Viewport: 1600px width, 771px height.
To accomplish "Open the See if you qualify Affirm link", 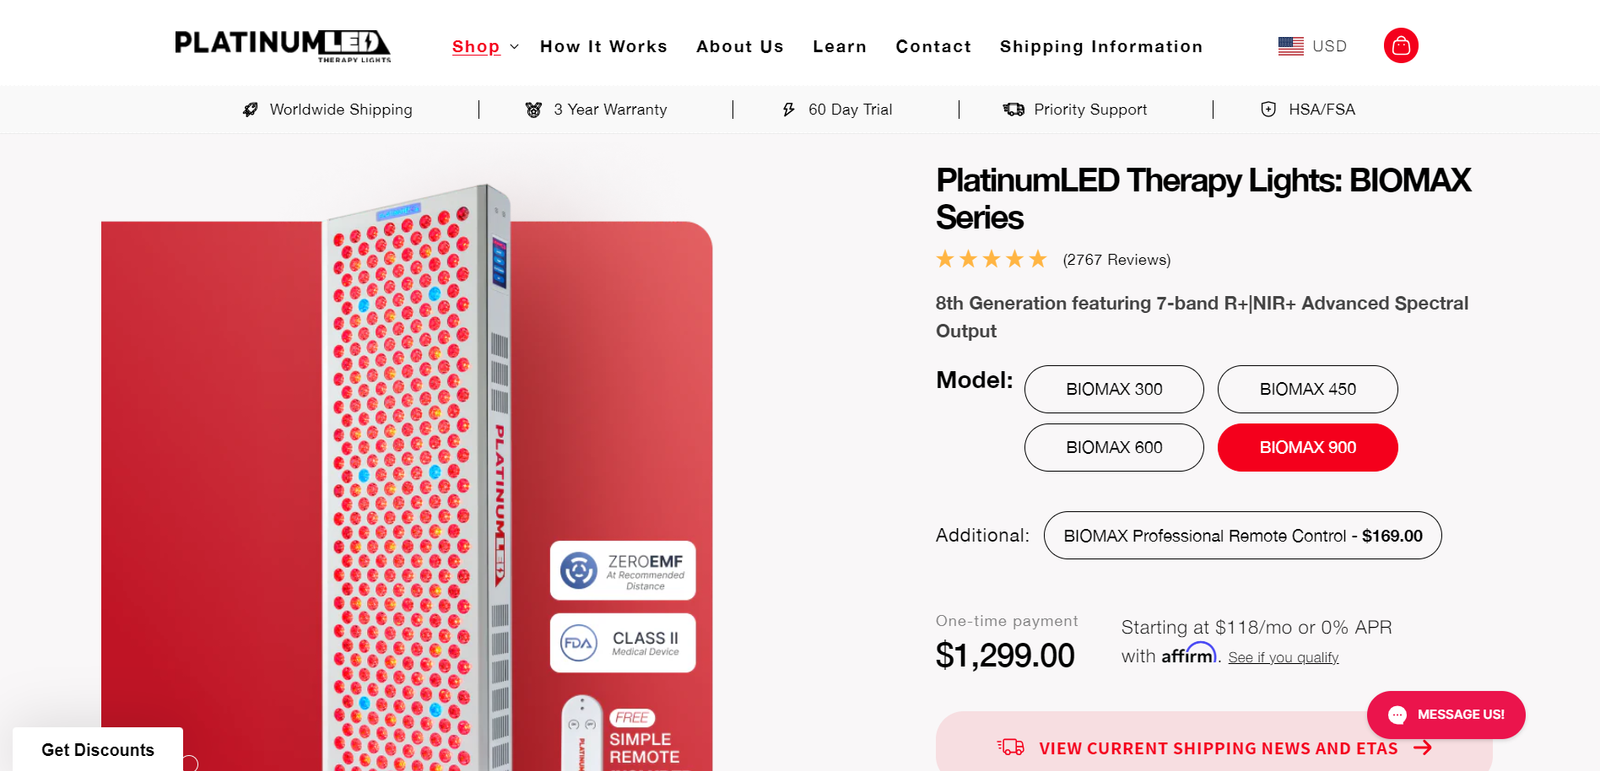I will point(1283,657).
